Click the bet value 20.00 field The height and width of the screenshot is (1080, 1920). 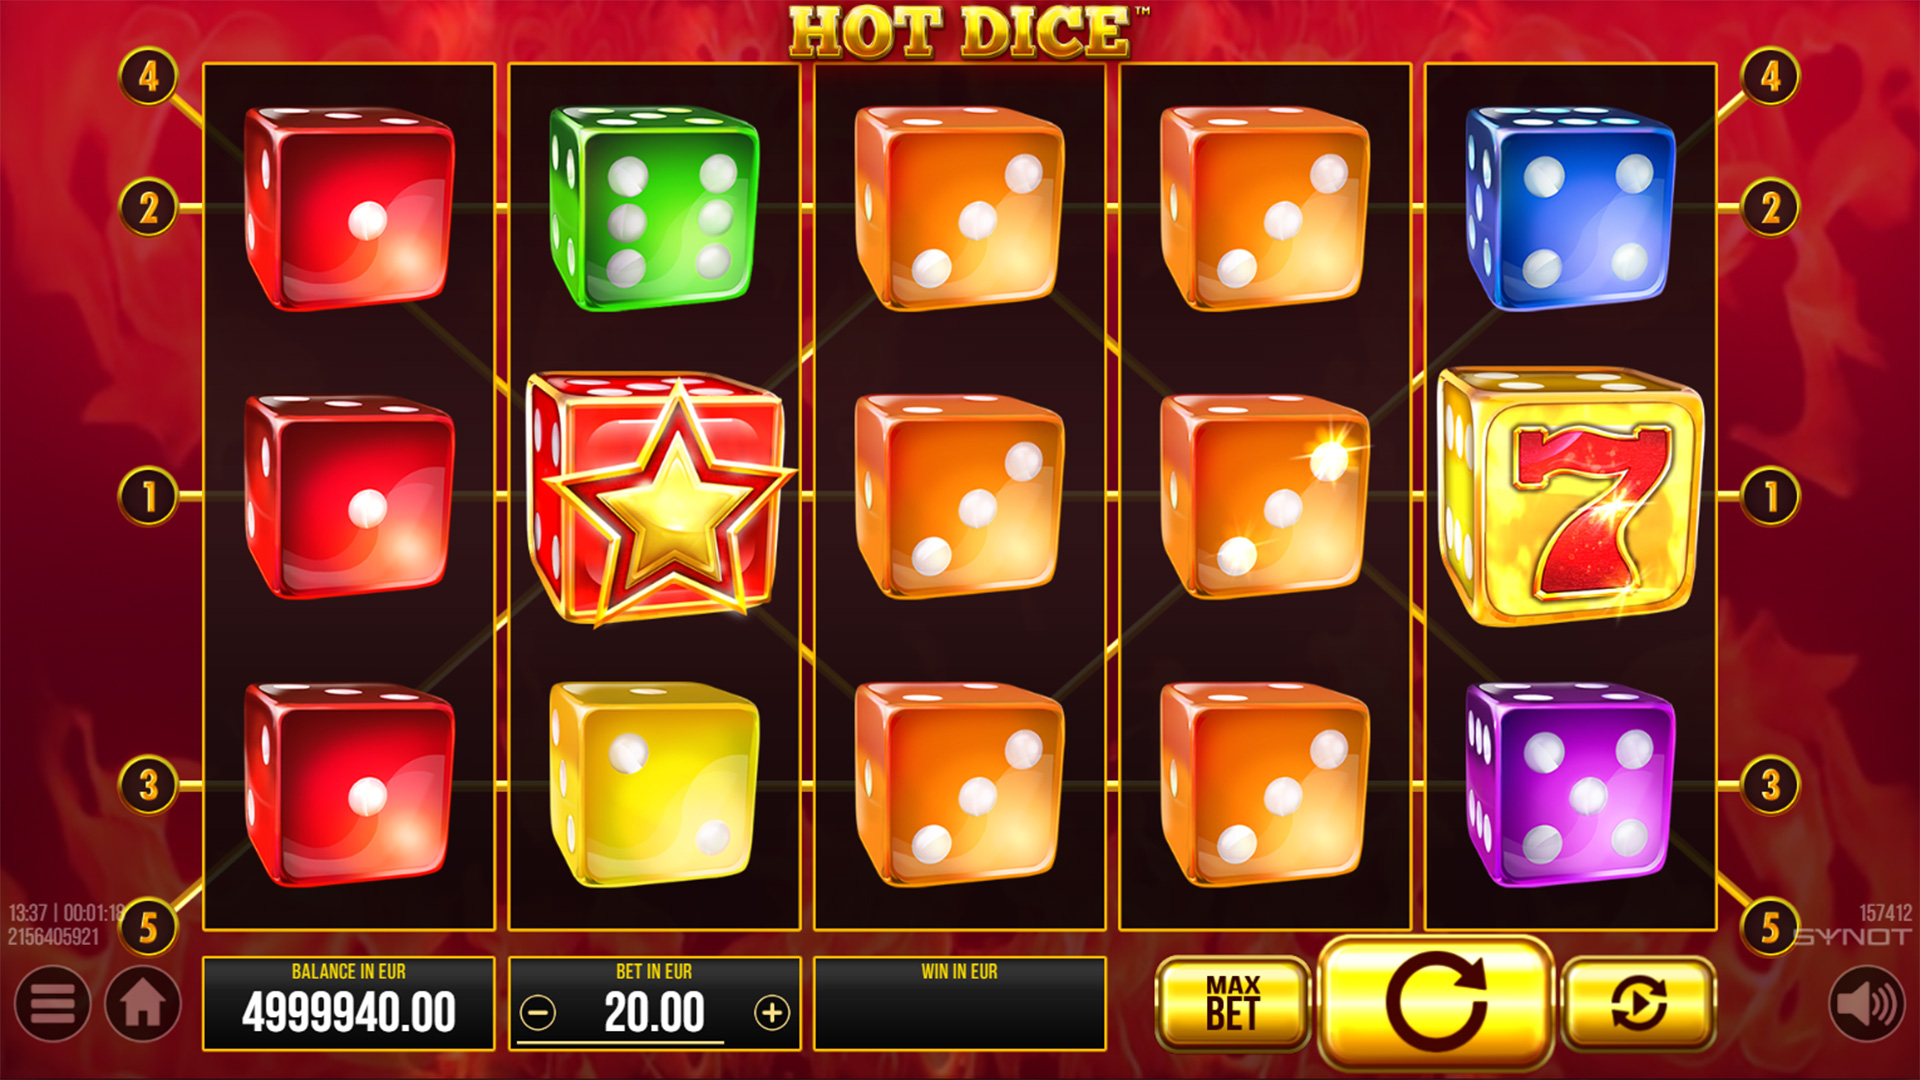tap(654, 1013)
